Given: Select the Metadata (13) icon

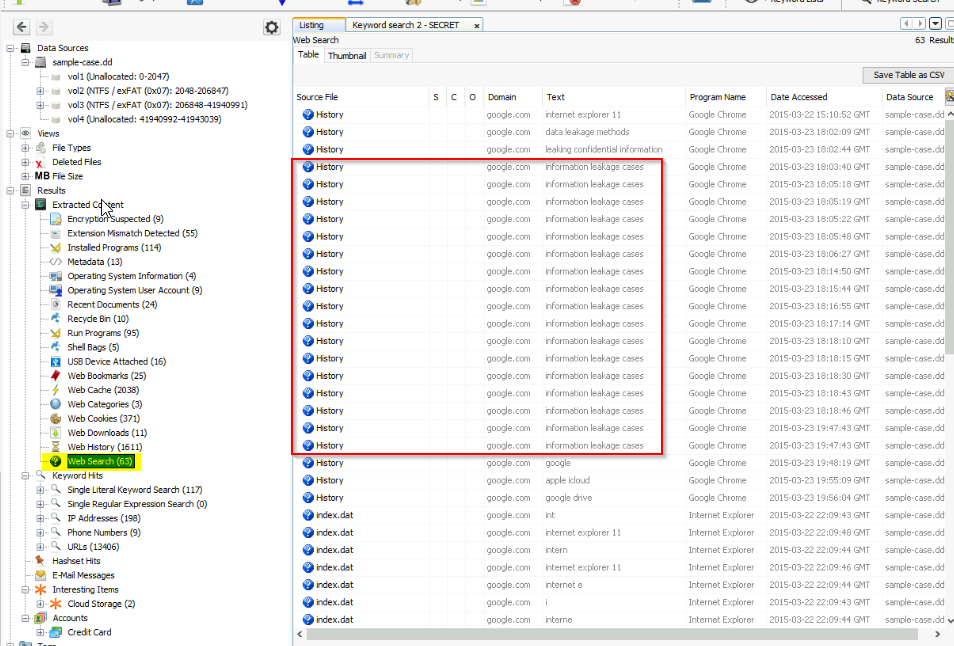Looking at the screenshot, I should tap(55, 262).
